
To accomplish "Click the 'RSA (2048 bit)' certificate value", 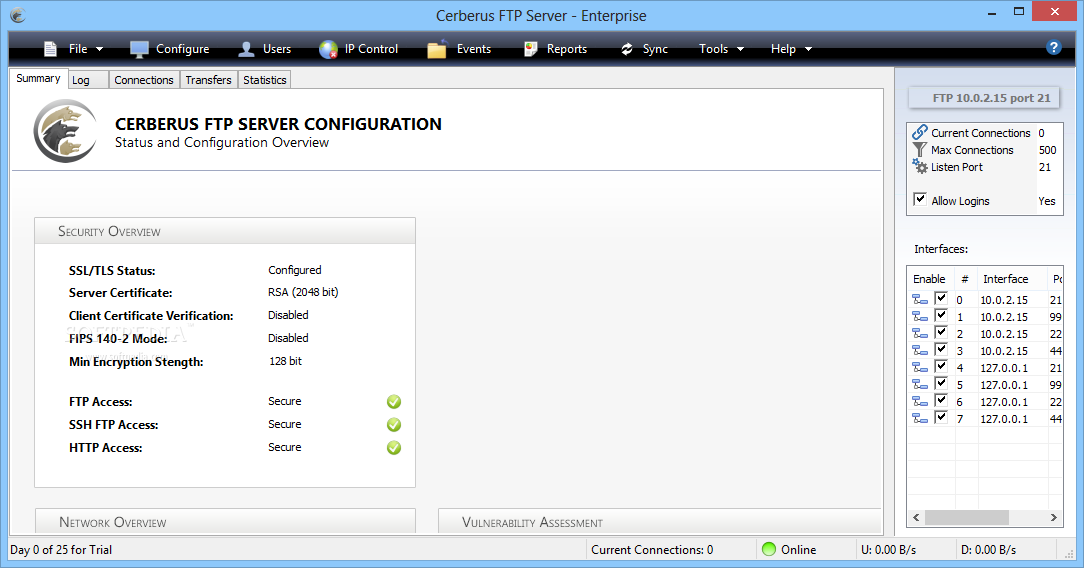I will (x=303, y=292).
